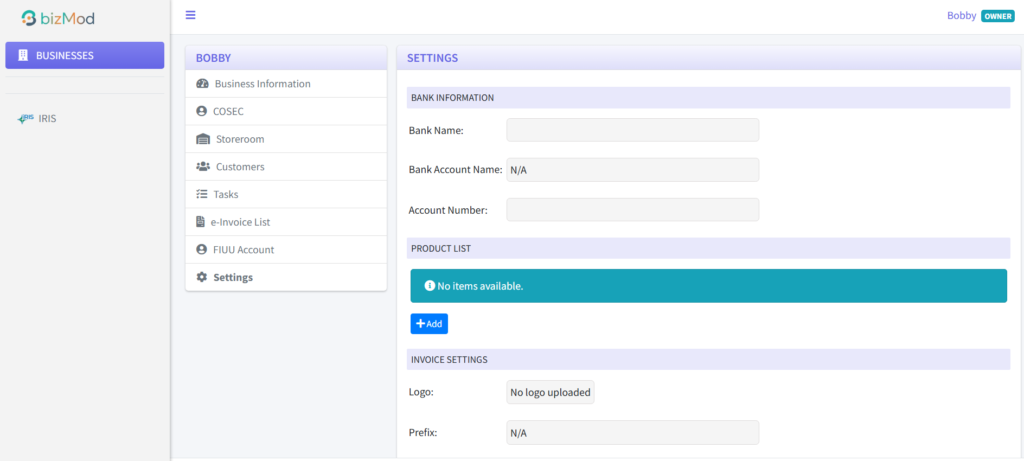Screen dimensions: 1024x461
Task: Focus the Account Number input box
Action: pos(632,210)
